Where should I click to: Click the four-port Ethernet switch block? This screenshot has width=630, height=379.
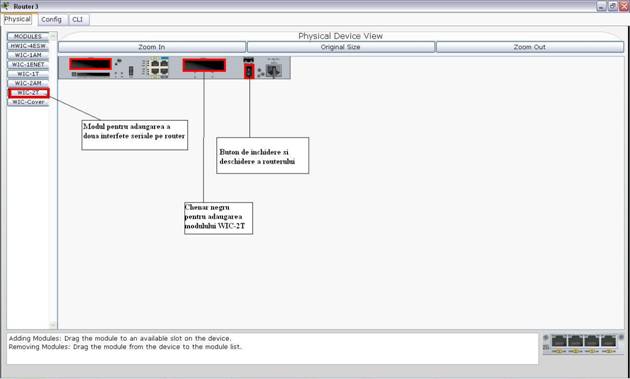pos(159,67)
